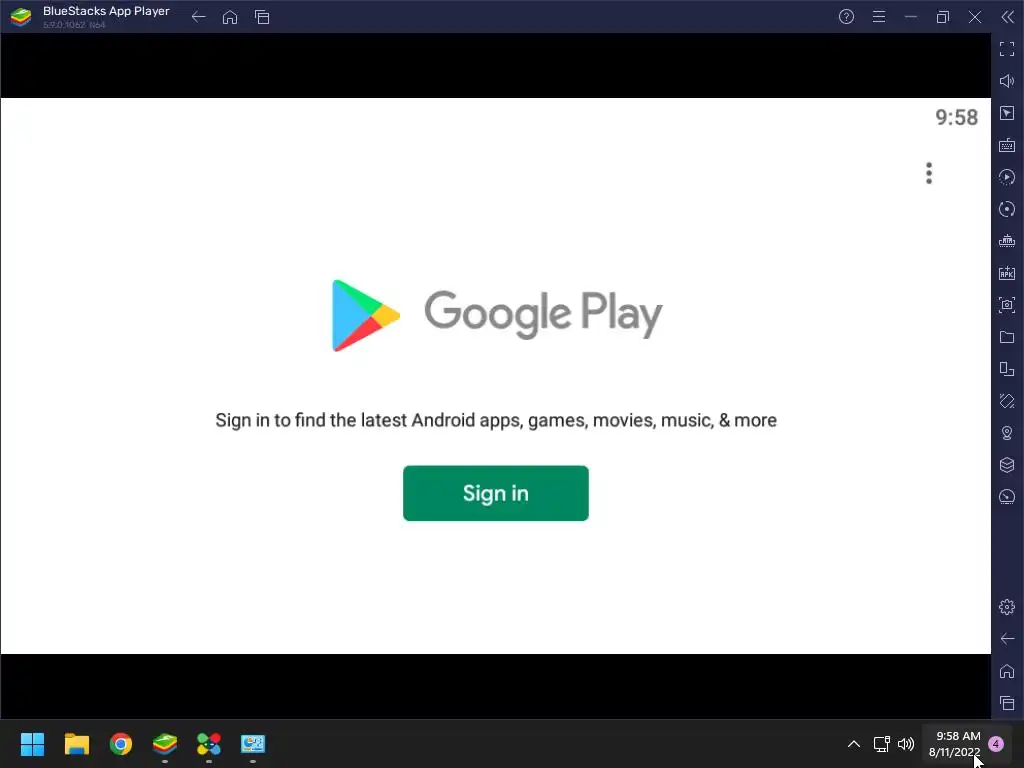The image size is (1024, 768).
Task: Open the Windows Start menu
Action: coord(32,744)
